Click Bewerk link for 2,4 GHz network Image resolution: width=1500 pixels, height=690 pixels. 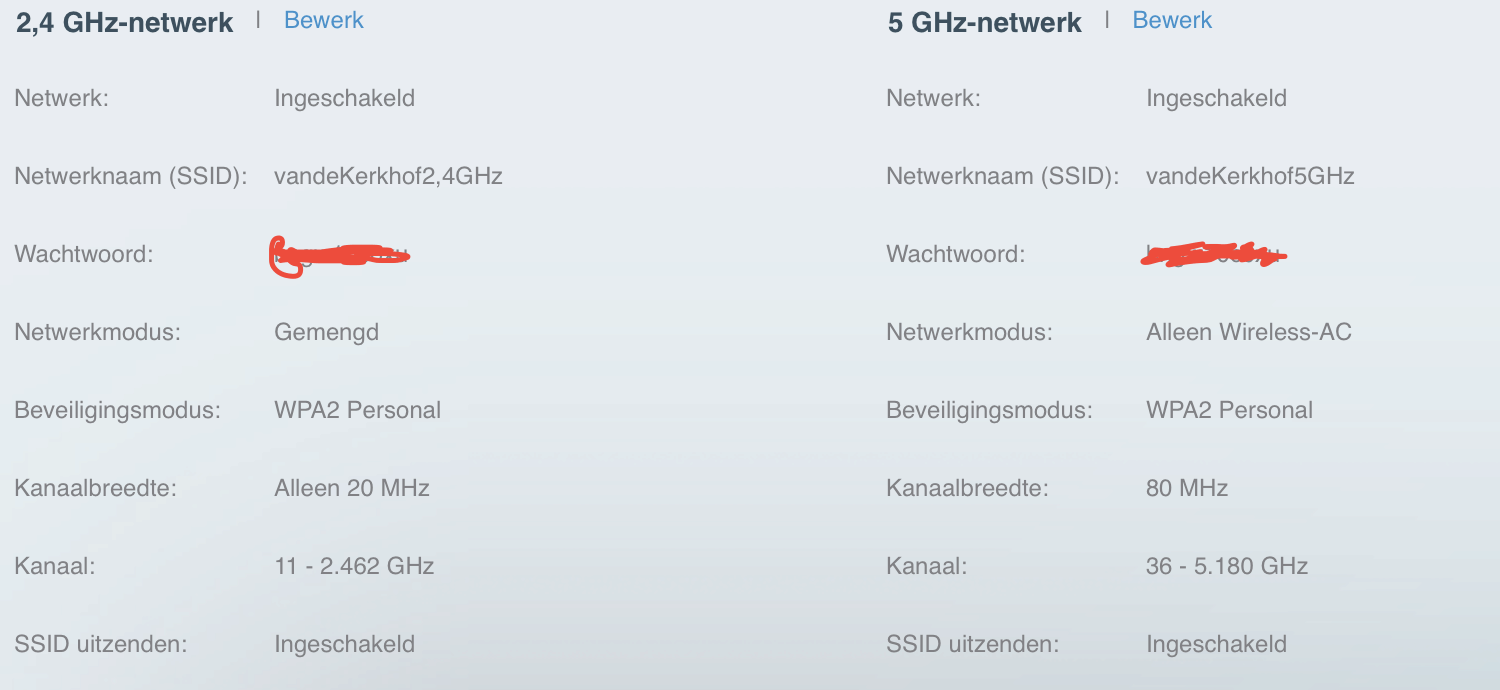coord(324,20)
